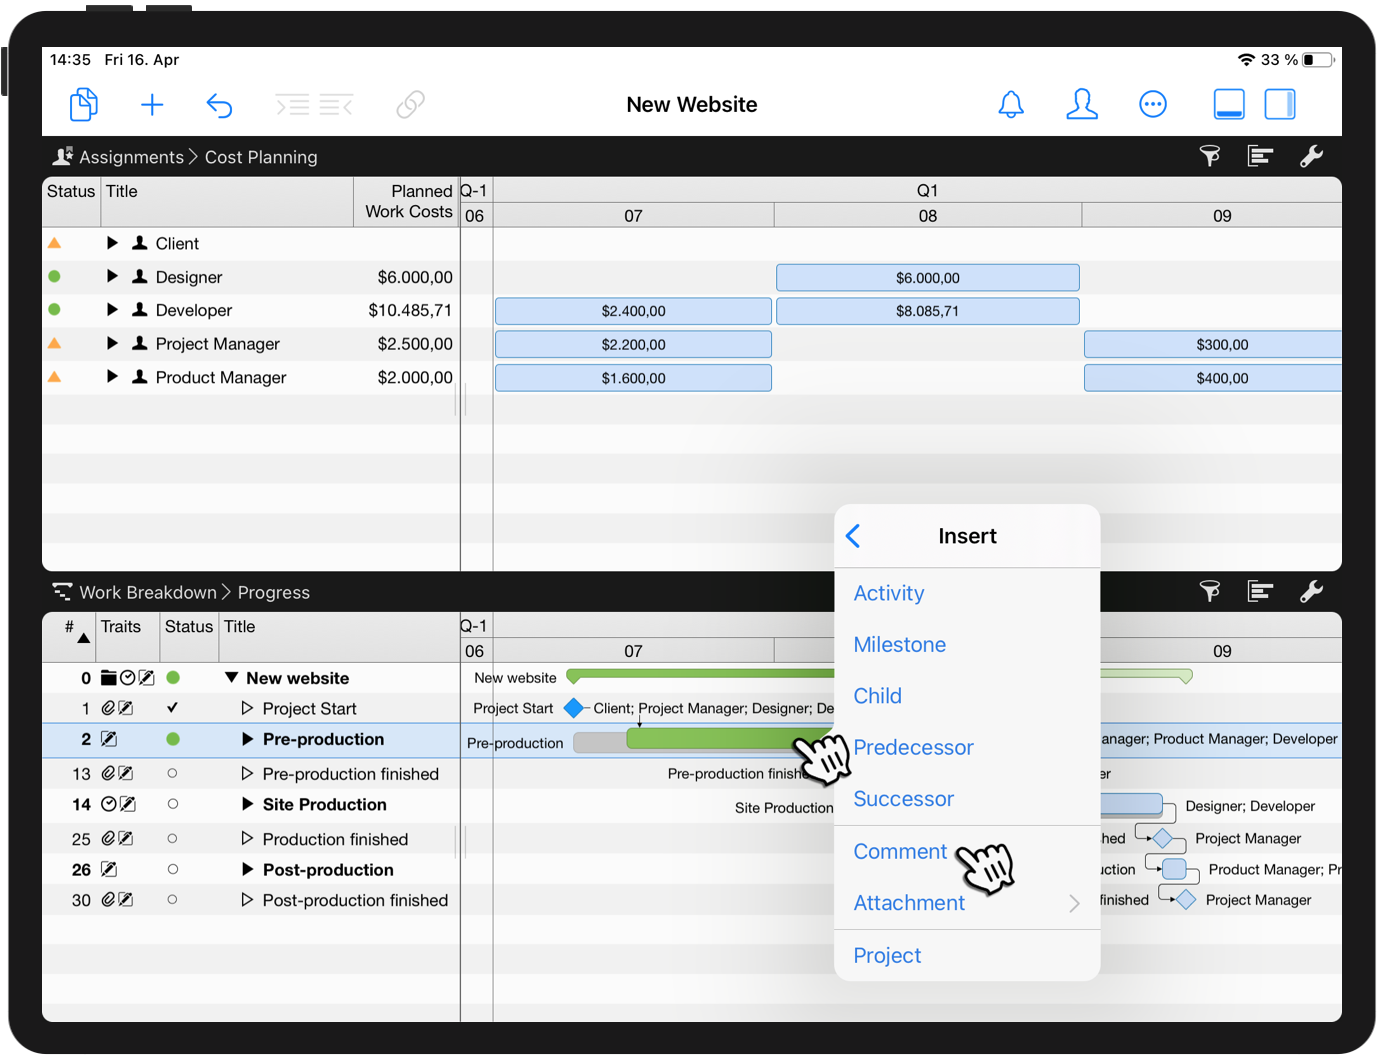The height and width of the screenshot is (1058, 1377).
Task: Click the Pre-production green progress bar
Action: tap(700, 740)
